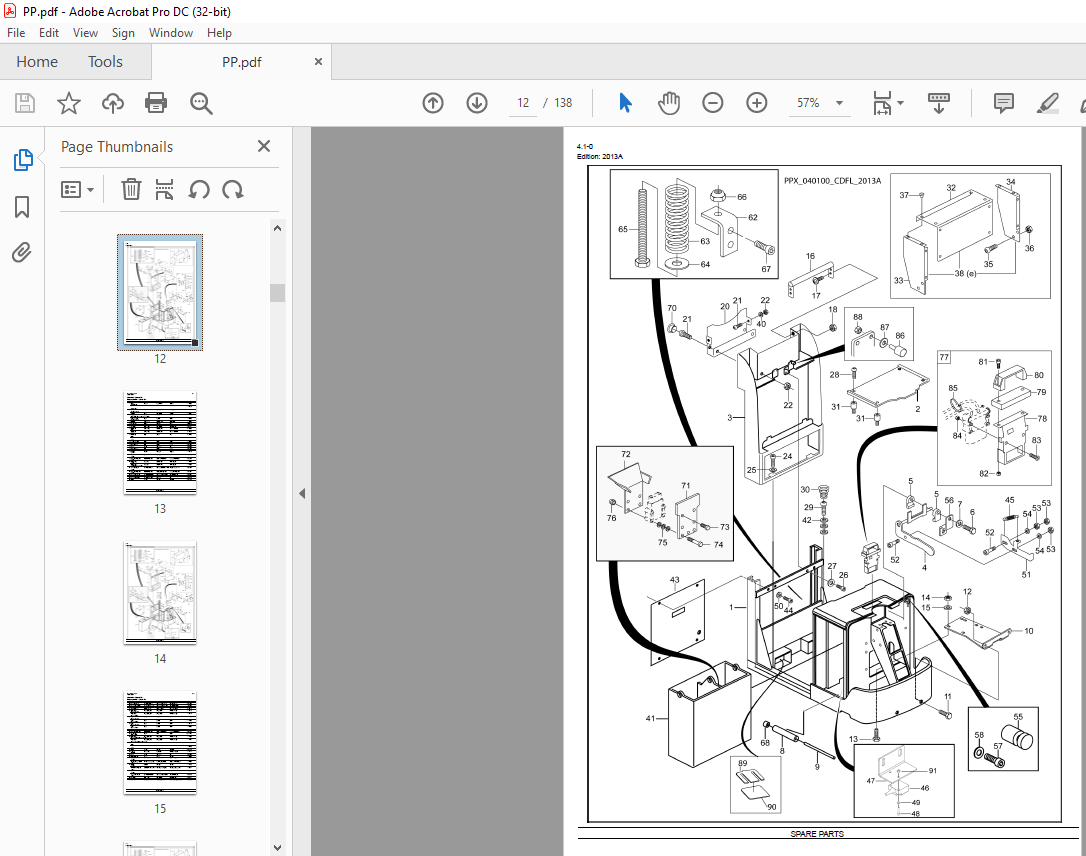Viewport: 1086px width, 856px height.
Task: Select the page 14 thumbnail
Action: (x=160, y=593)
